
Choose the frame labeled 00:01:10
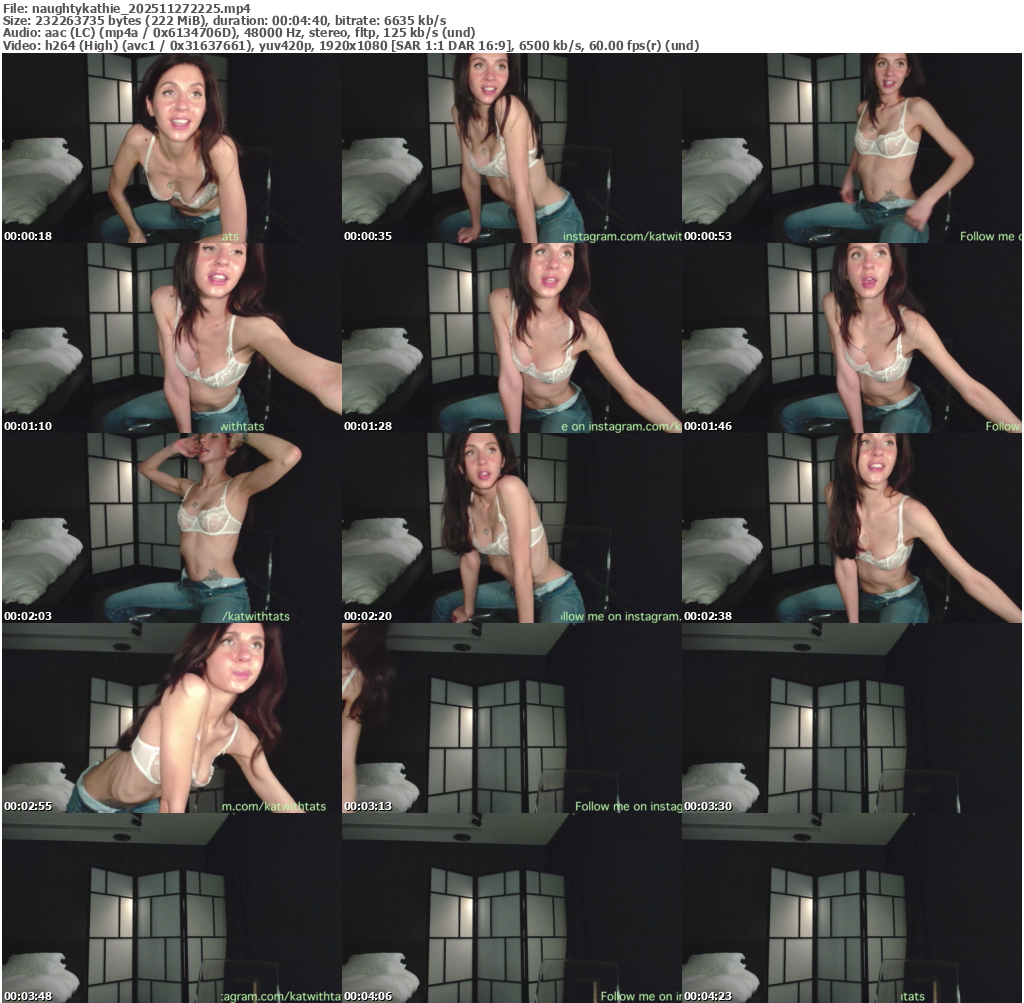171,338
